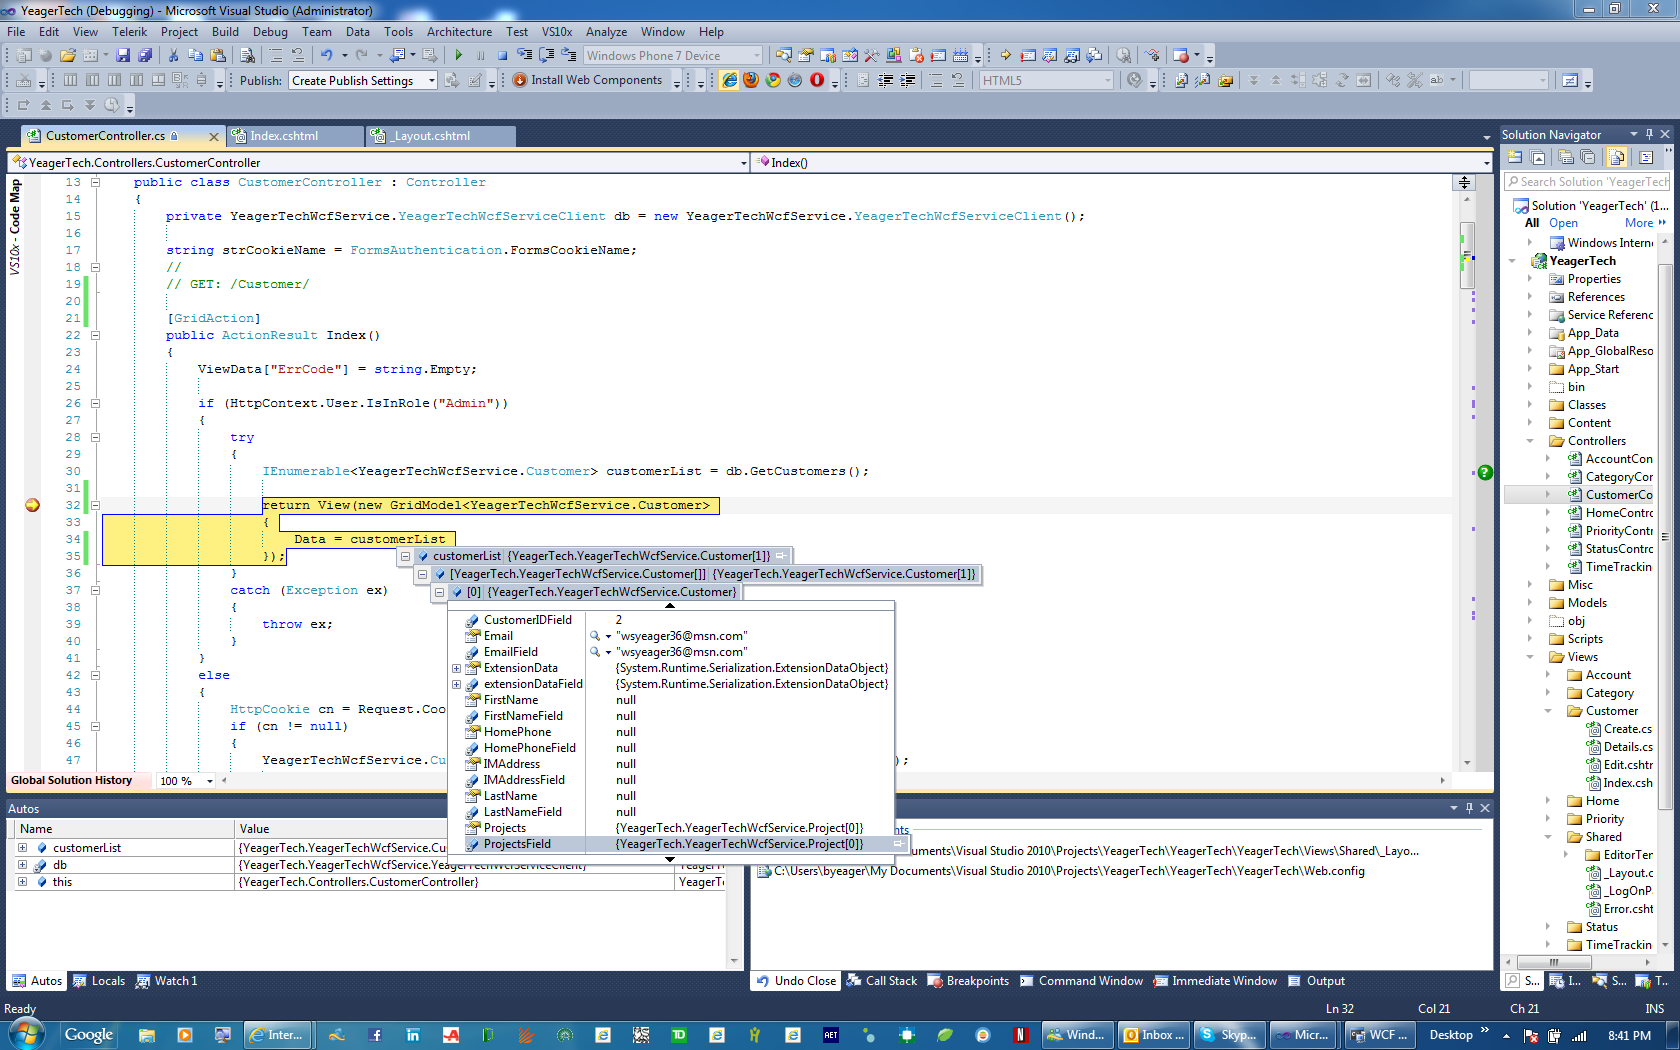
Task: Click the Cut scissors icon
Action: pos(173,56)
